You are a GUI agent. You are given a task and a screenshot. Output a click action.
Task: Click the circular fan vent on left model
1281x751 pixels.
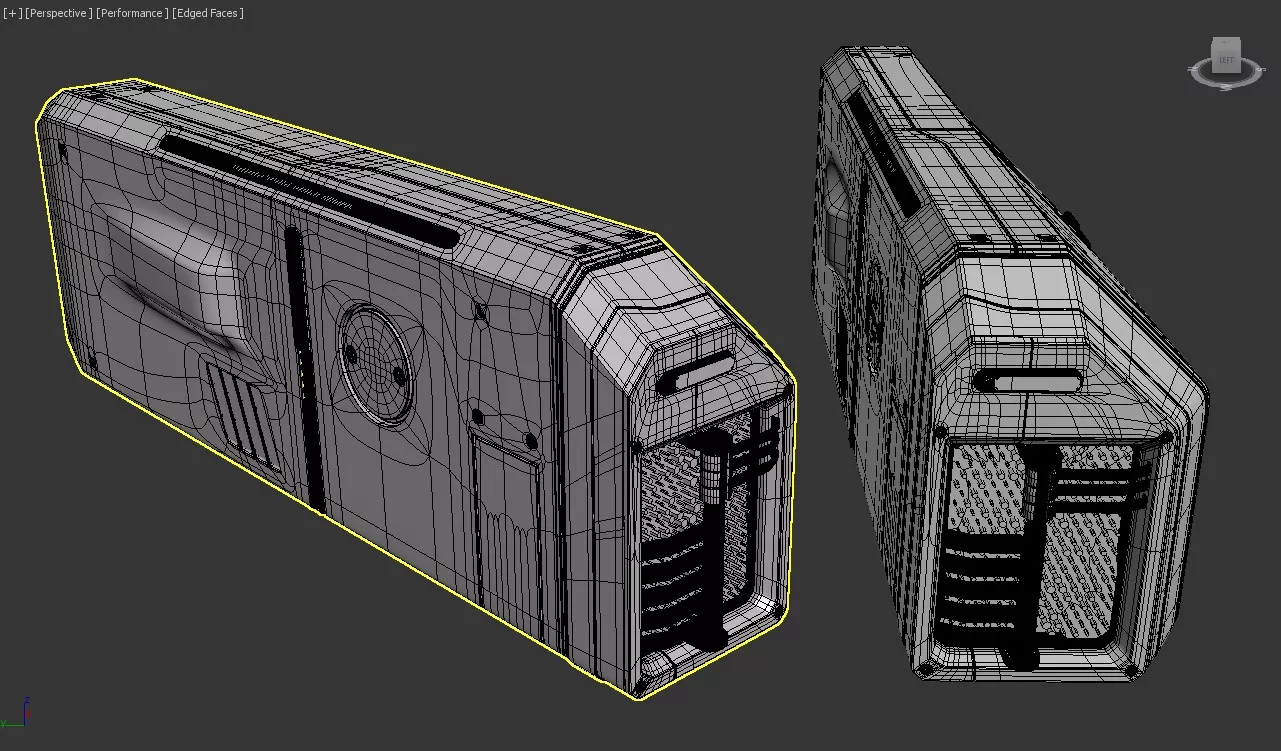(x=374, y=351)
